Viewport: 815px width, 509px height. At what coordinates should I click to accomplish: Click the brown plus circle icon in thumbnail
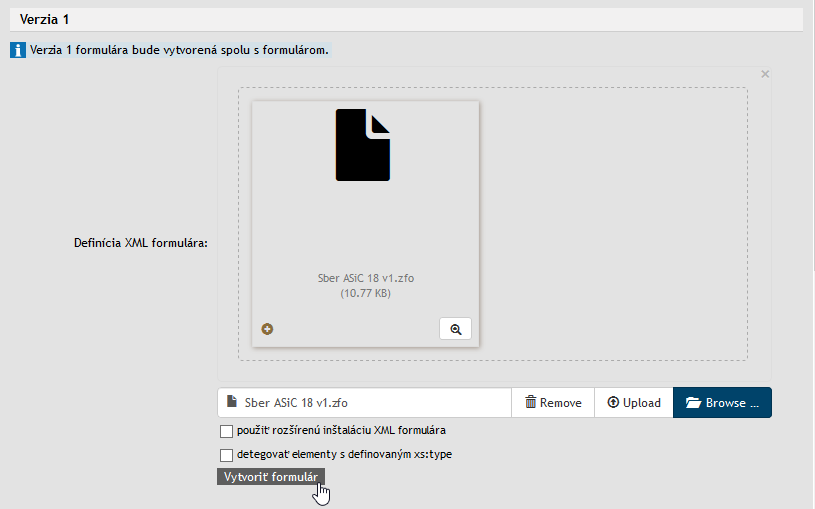click(x=268, y=329)
